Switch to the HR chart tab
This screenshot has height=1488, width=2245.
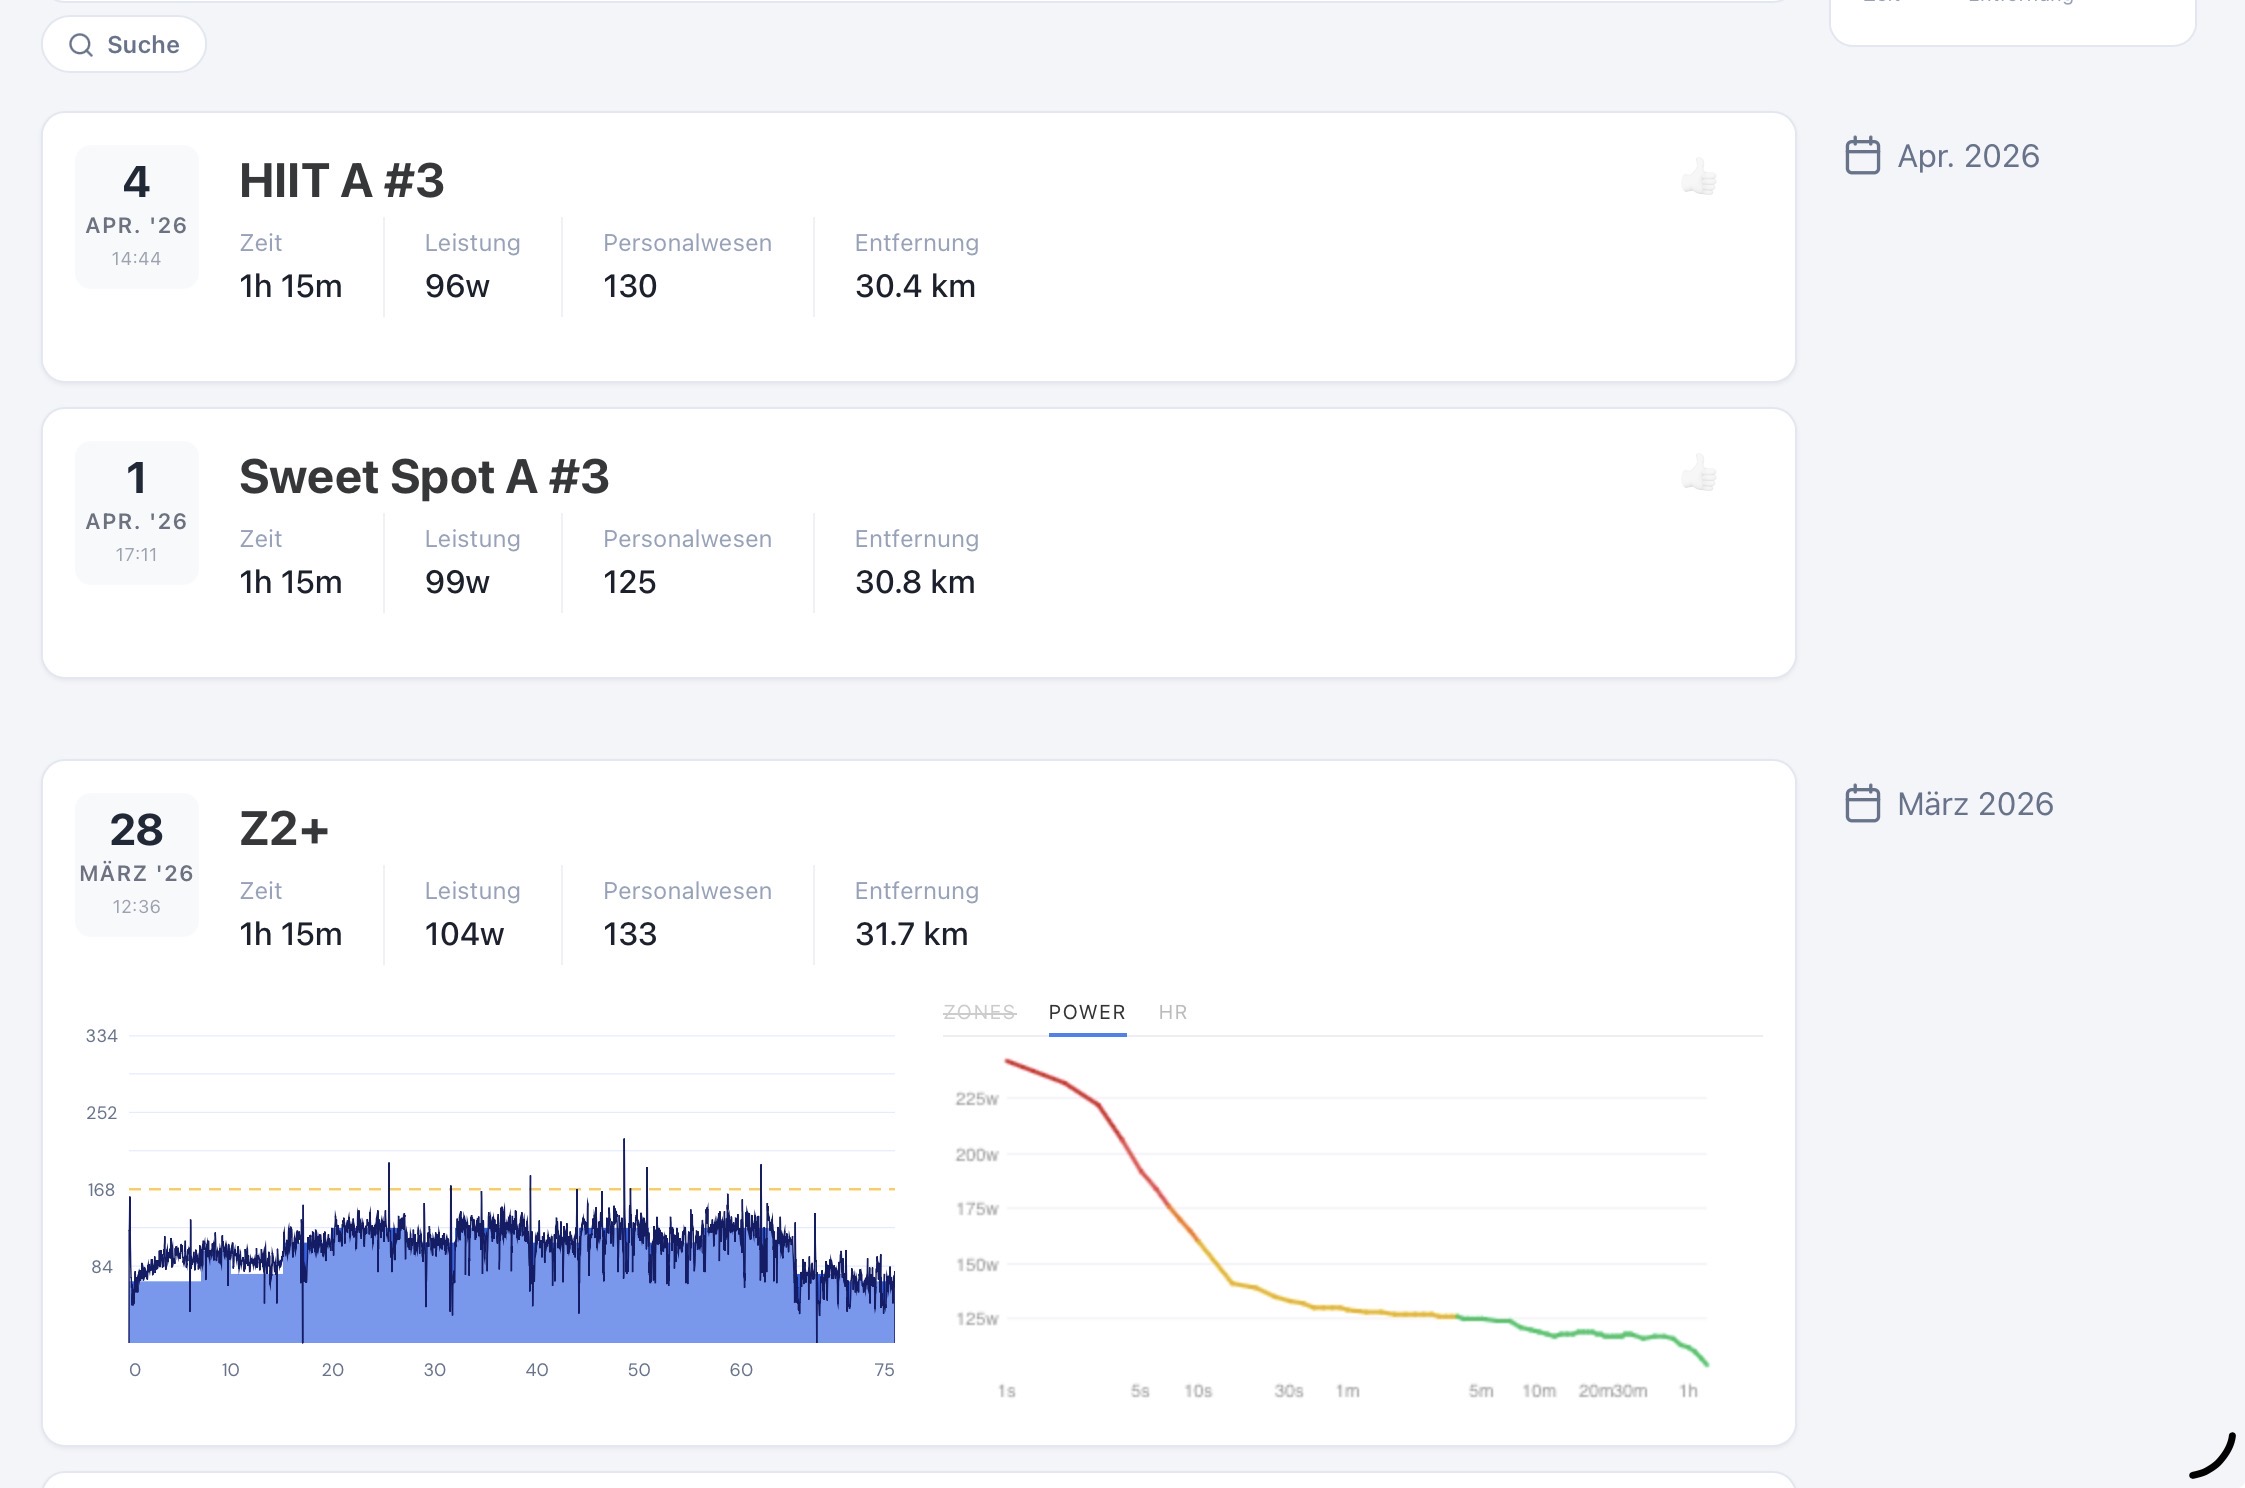click(1172, 1012)
